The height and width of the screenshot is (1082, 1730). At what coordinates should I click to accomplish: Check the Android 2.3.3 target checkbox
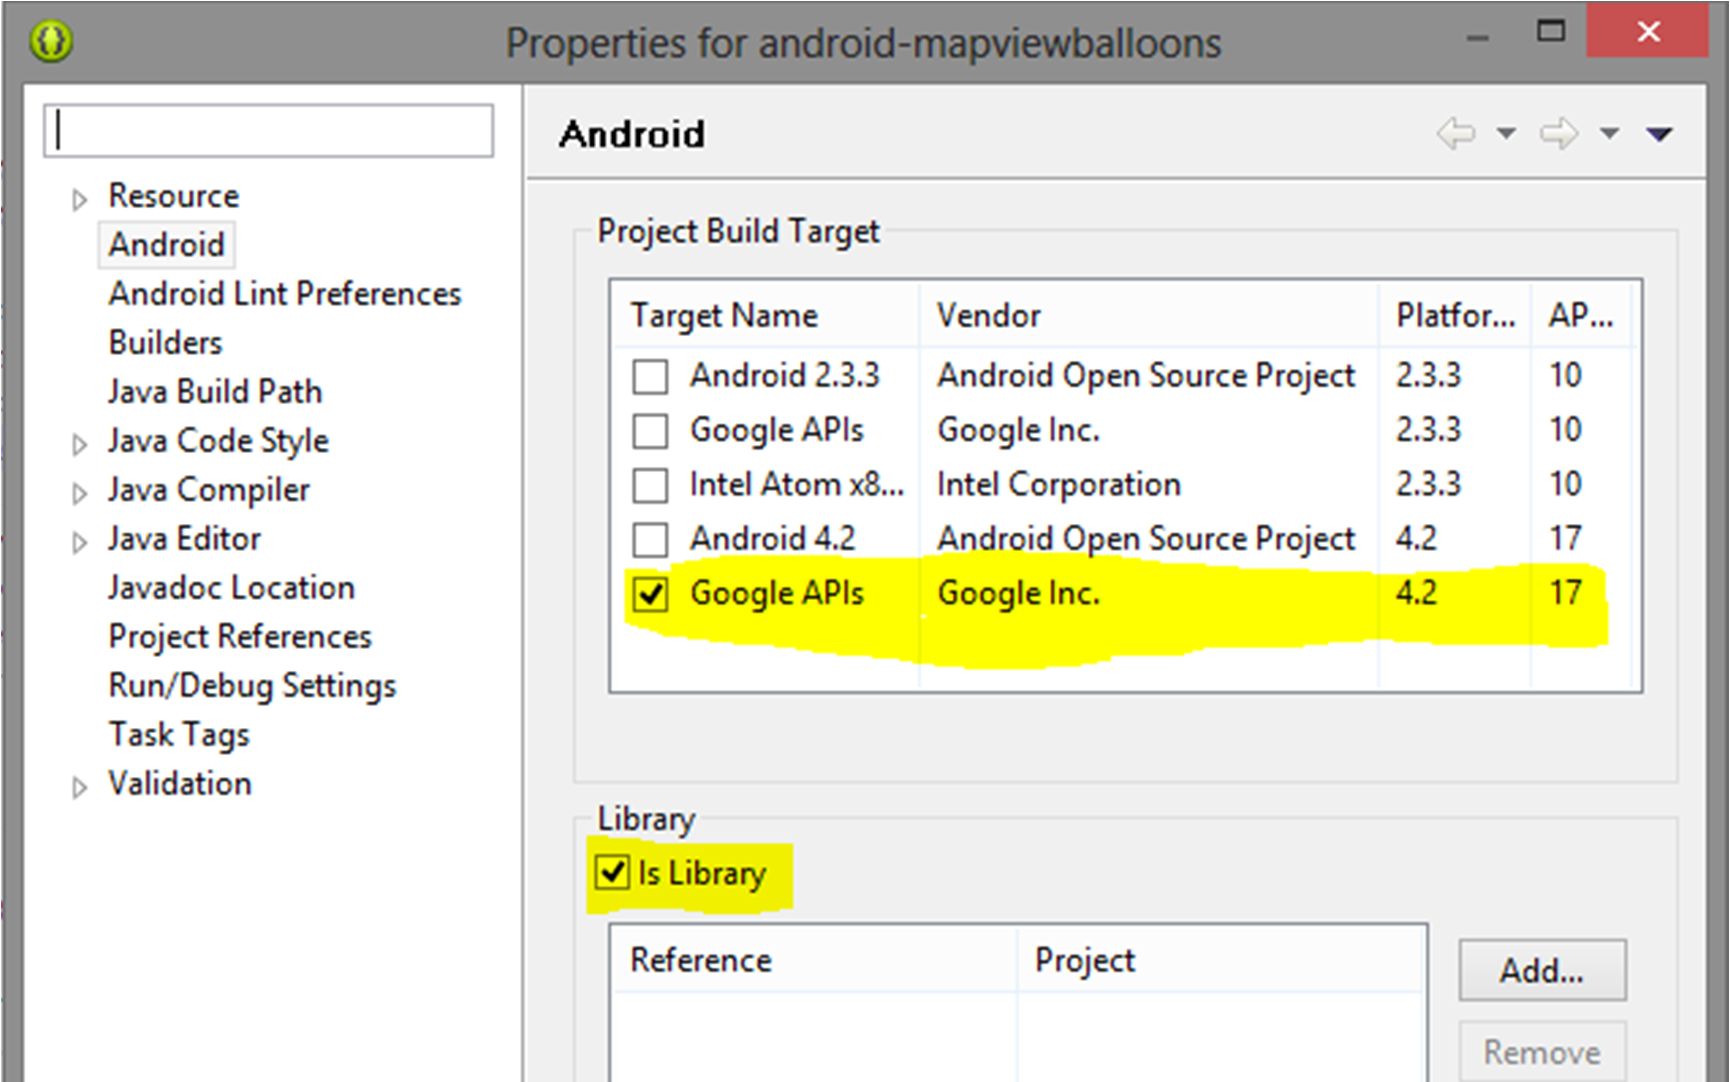650,377
